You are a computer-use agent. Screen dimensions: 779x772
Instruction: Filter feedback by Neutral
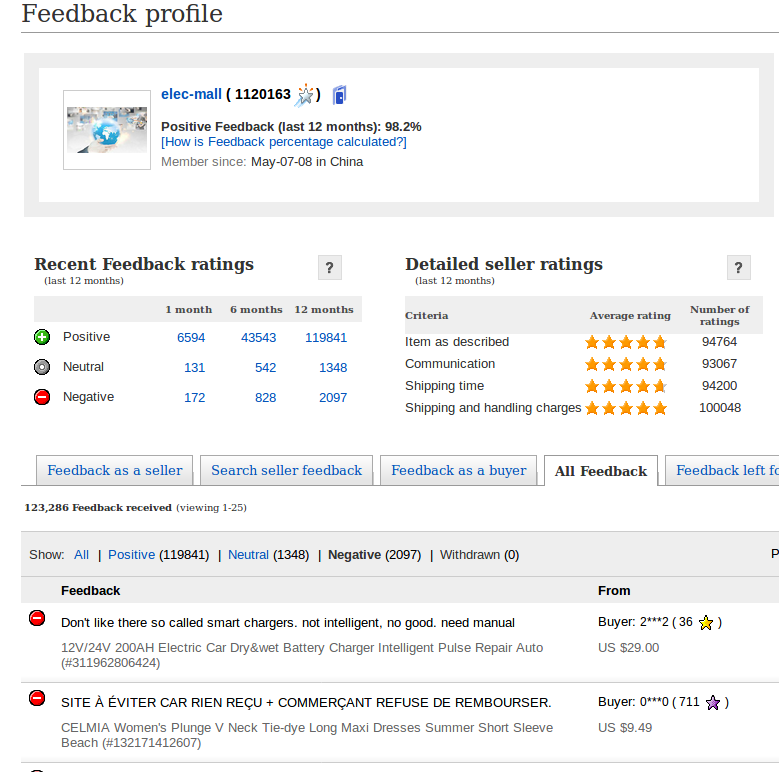(248, 555)
